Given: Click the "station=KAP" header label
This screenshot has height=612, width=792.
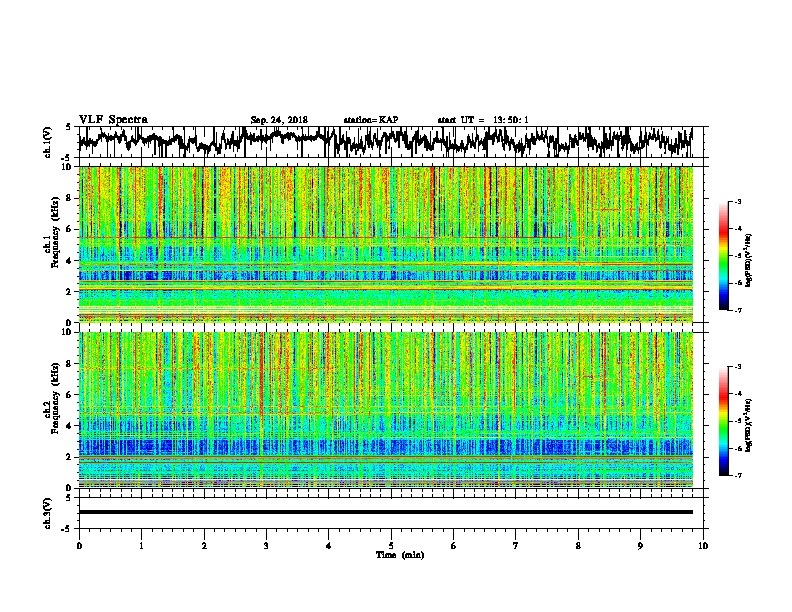Looking at the screenshot, I should 371,120.
